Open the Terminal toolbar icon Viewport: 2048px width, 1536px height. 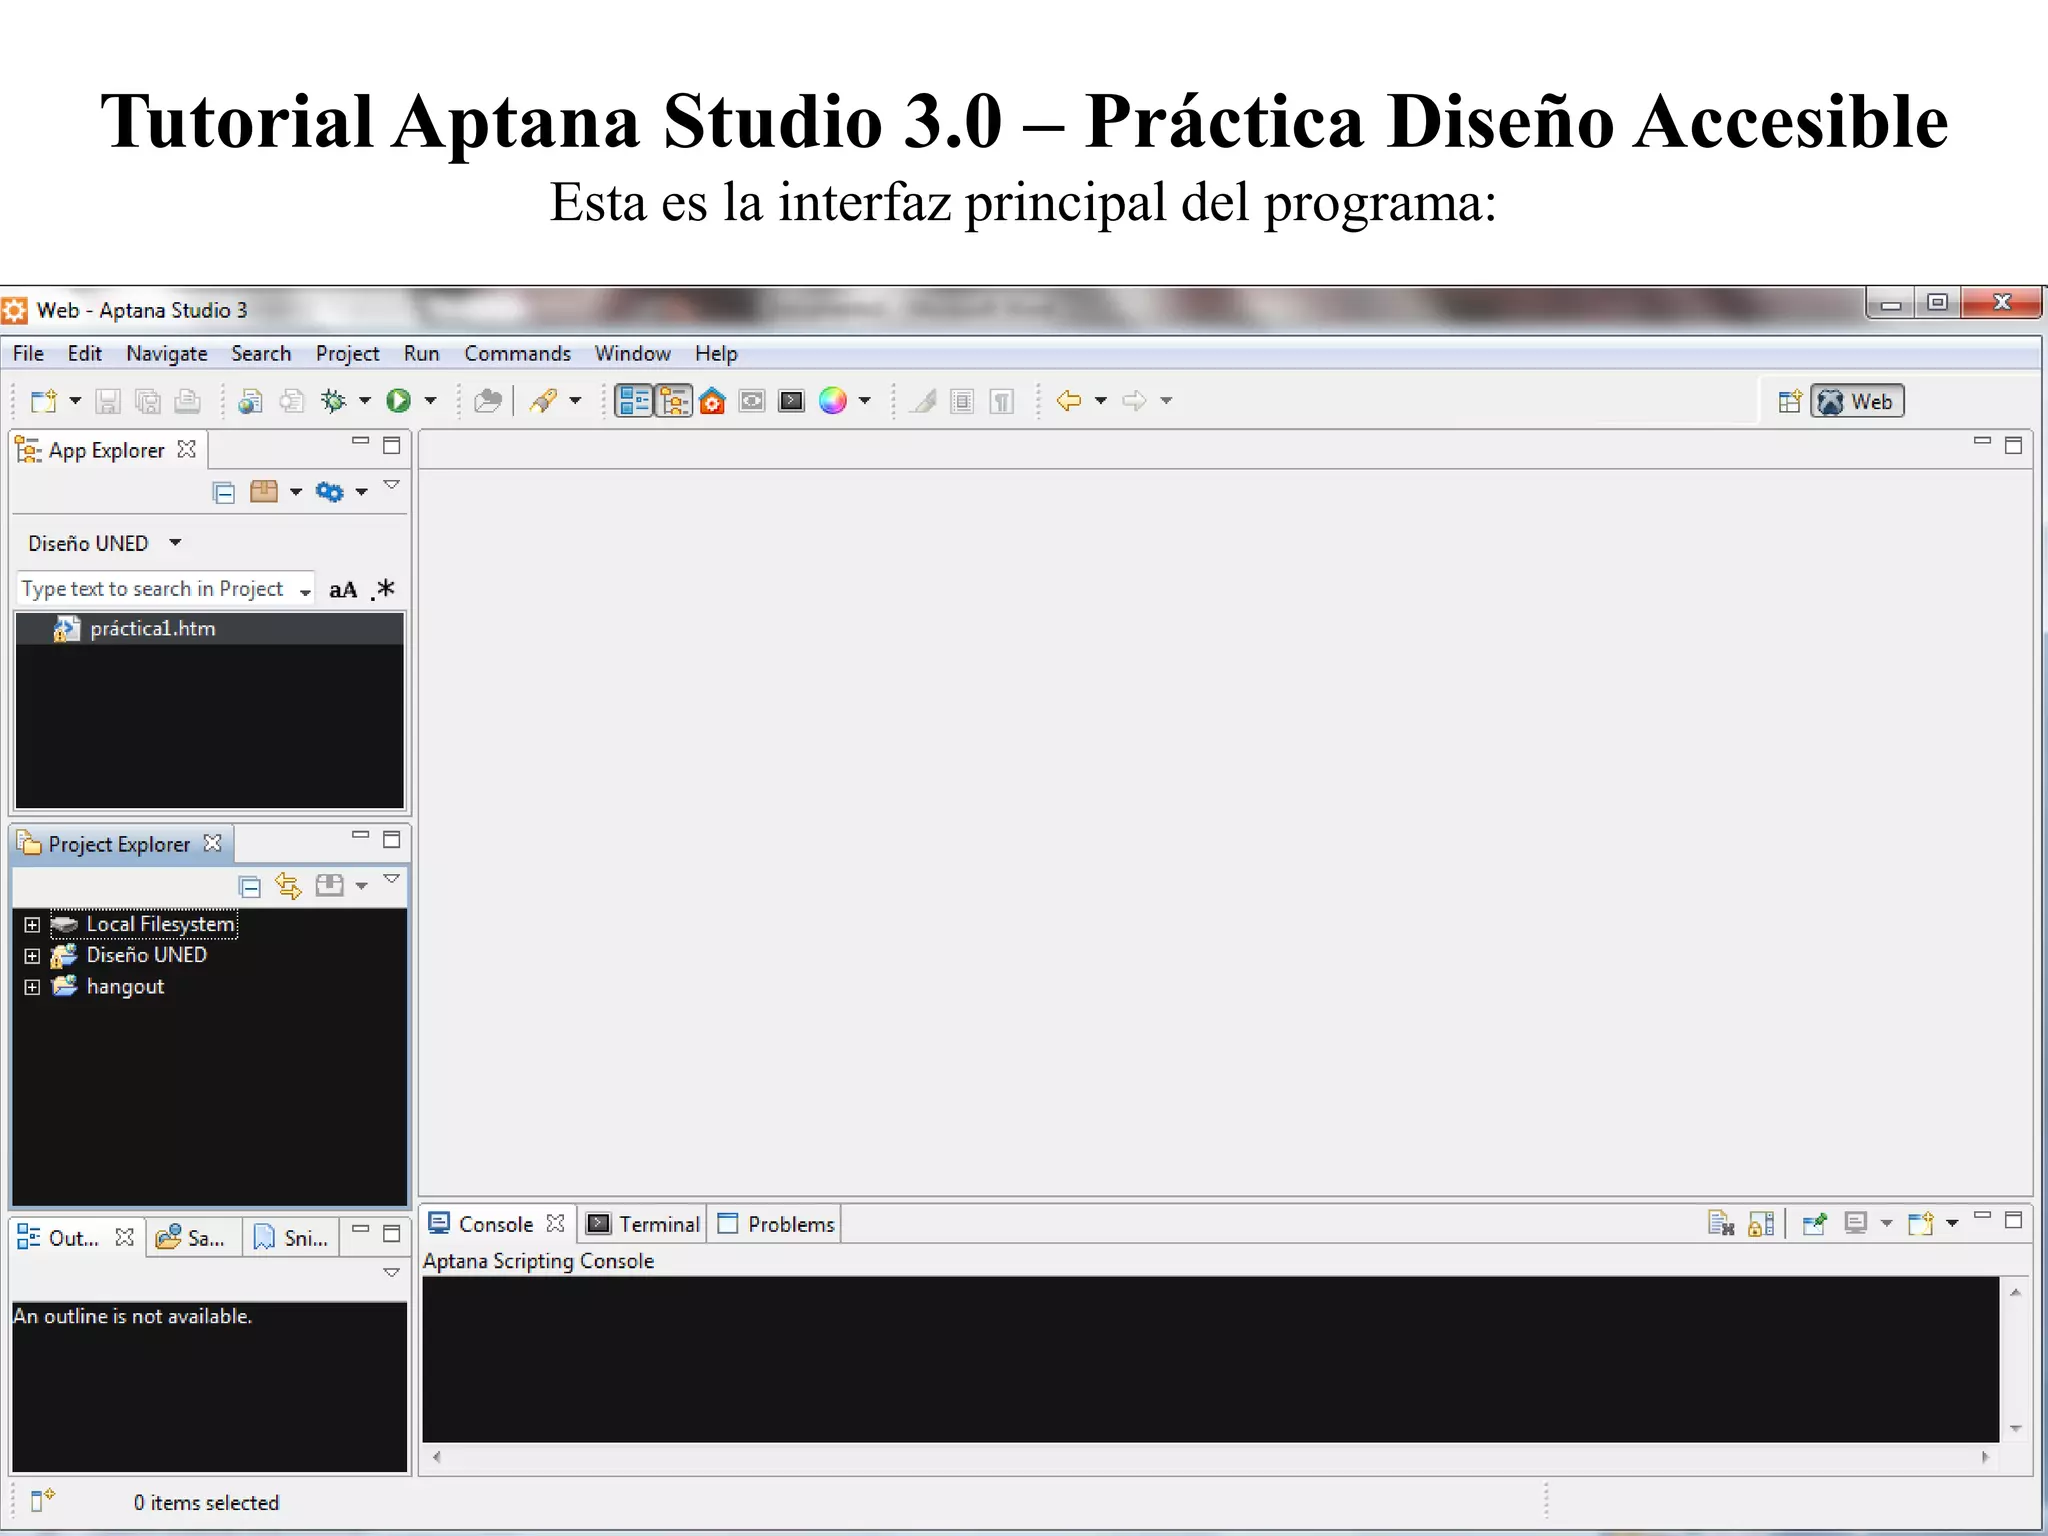[791, 401]
